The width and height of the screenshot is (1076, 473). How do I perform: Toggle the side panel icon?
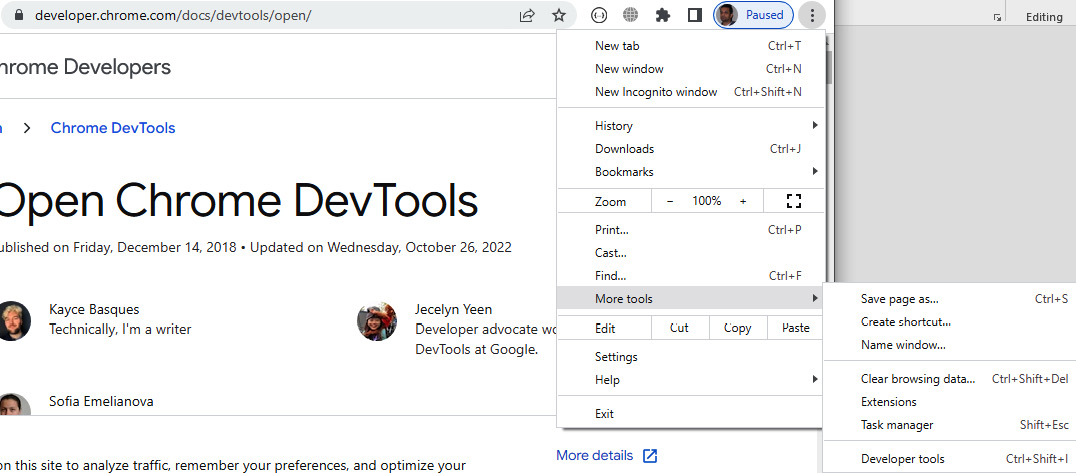[694, 15]
